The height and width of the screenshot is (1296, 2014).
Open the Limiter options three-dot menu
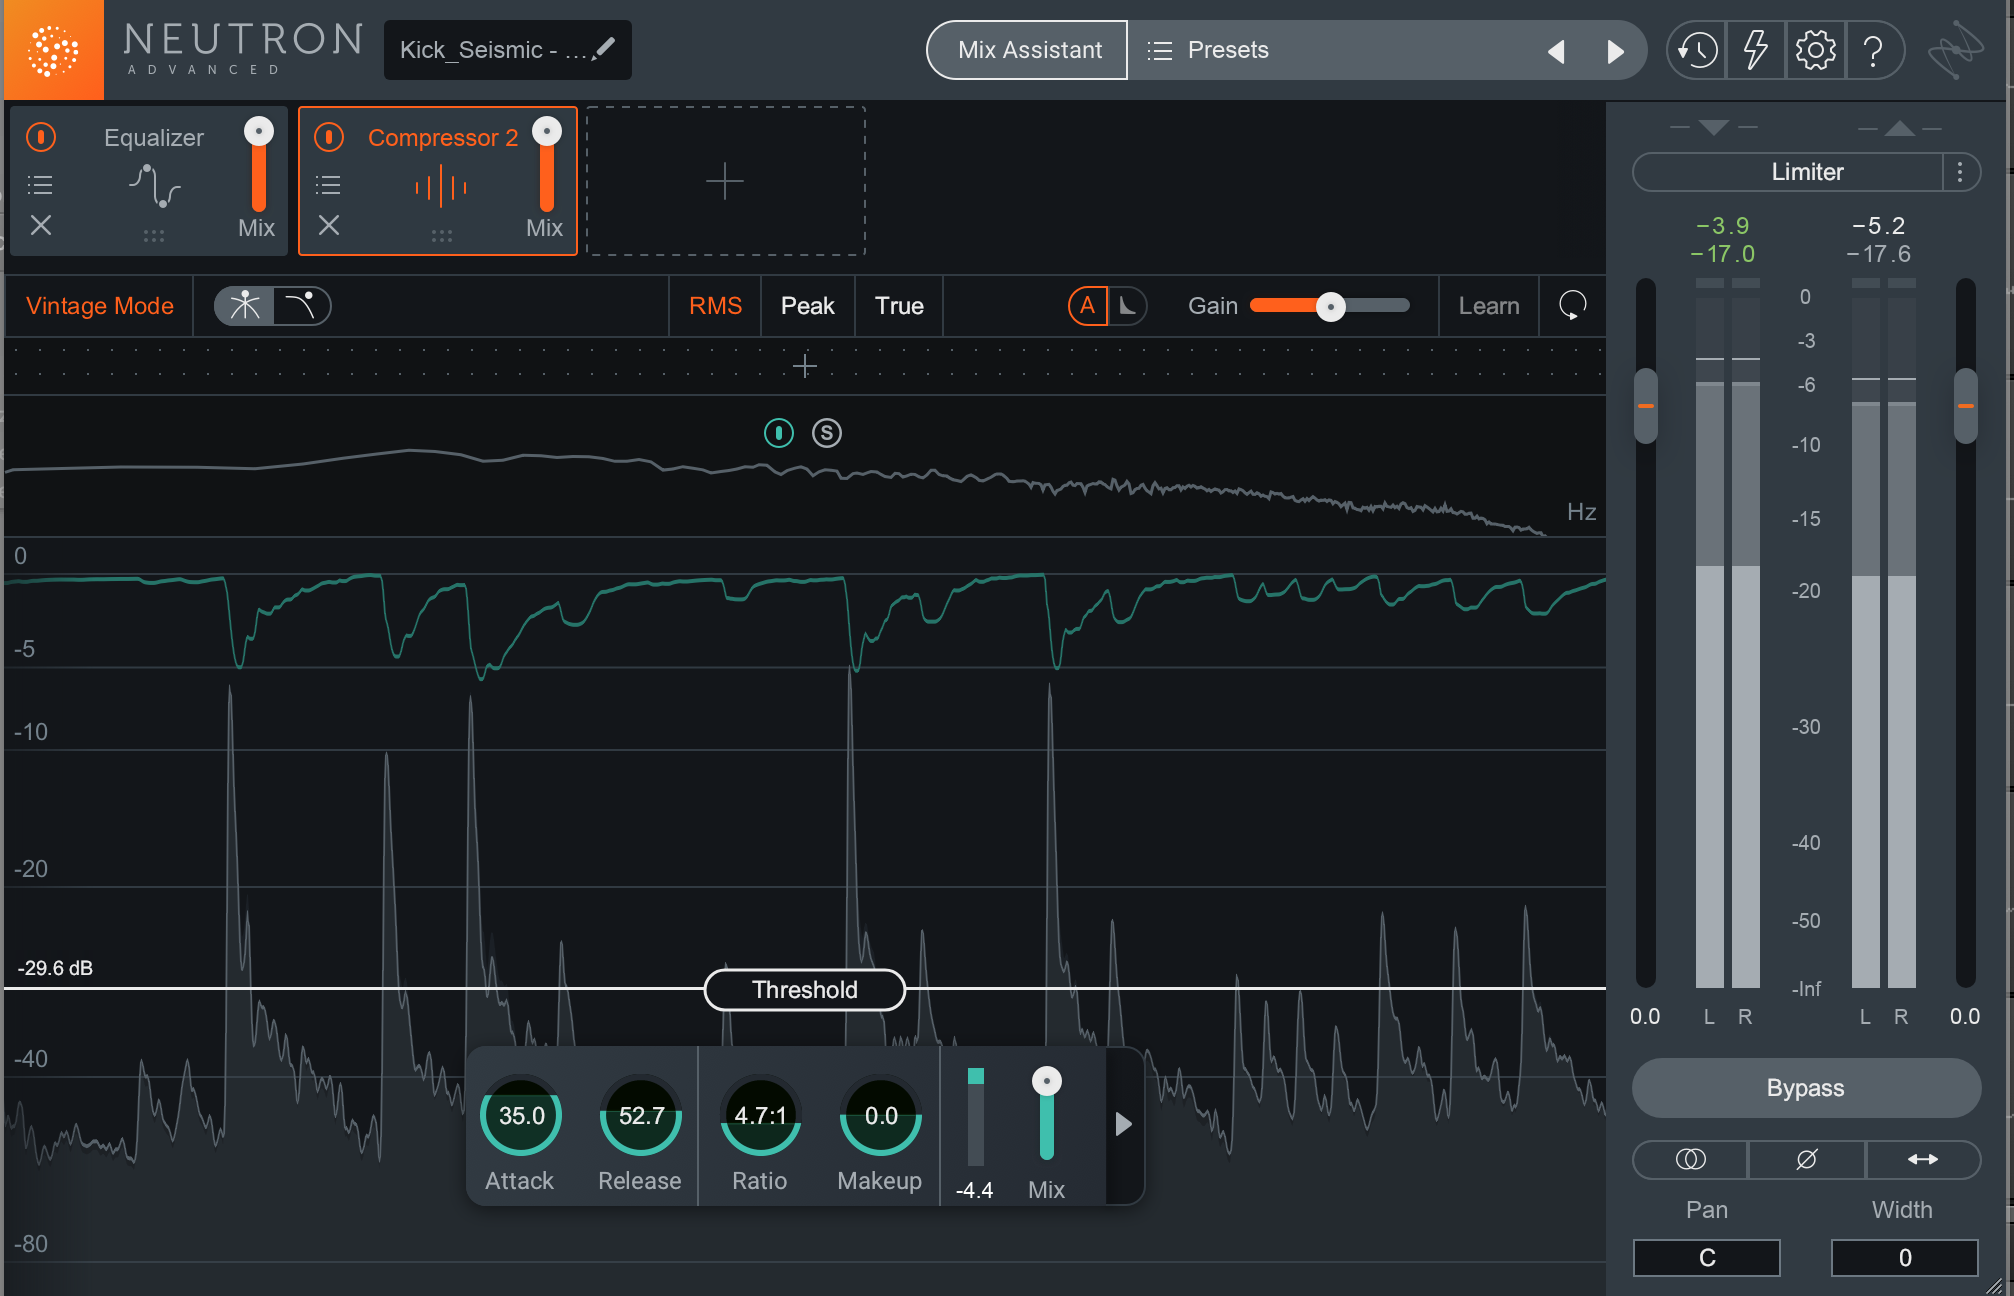point(1961,172)
